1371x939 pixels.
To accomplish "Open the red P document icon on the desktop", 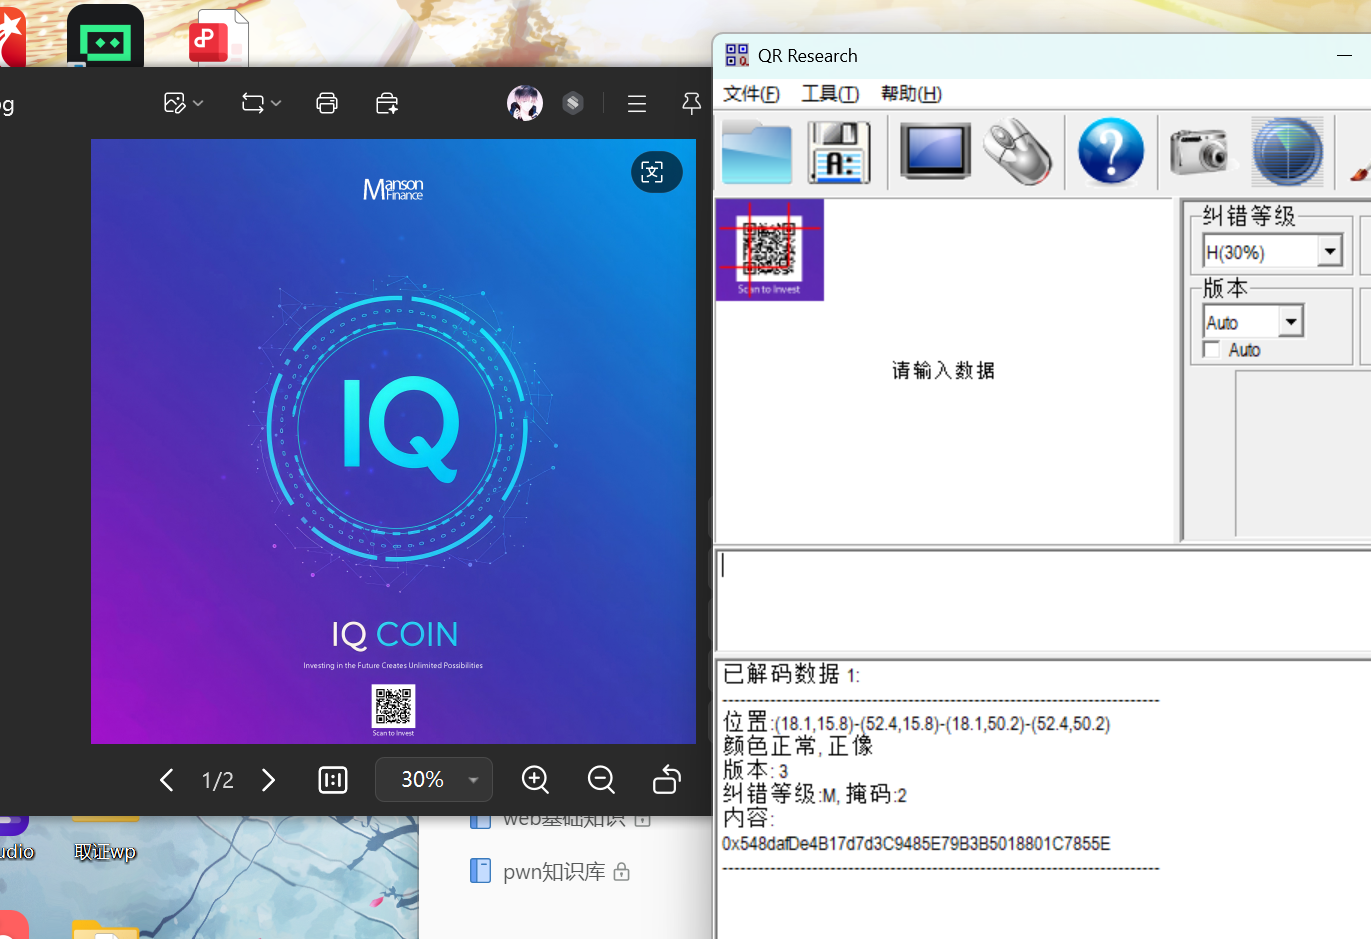I will point(218,38).
